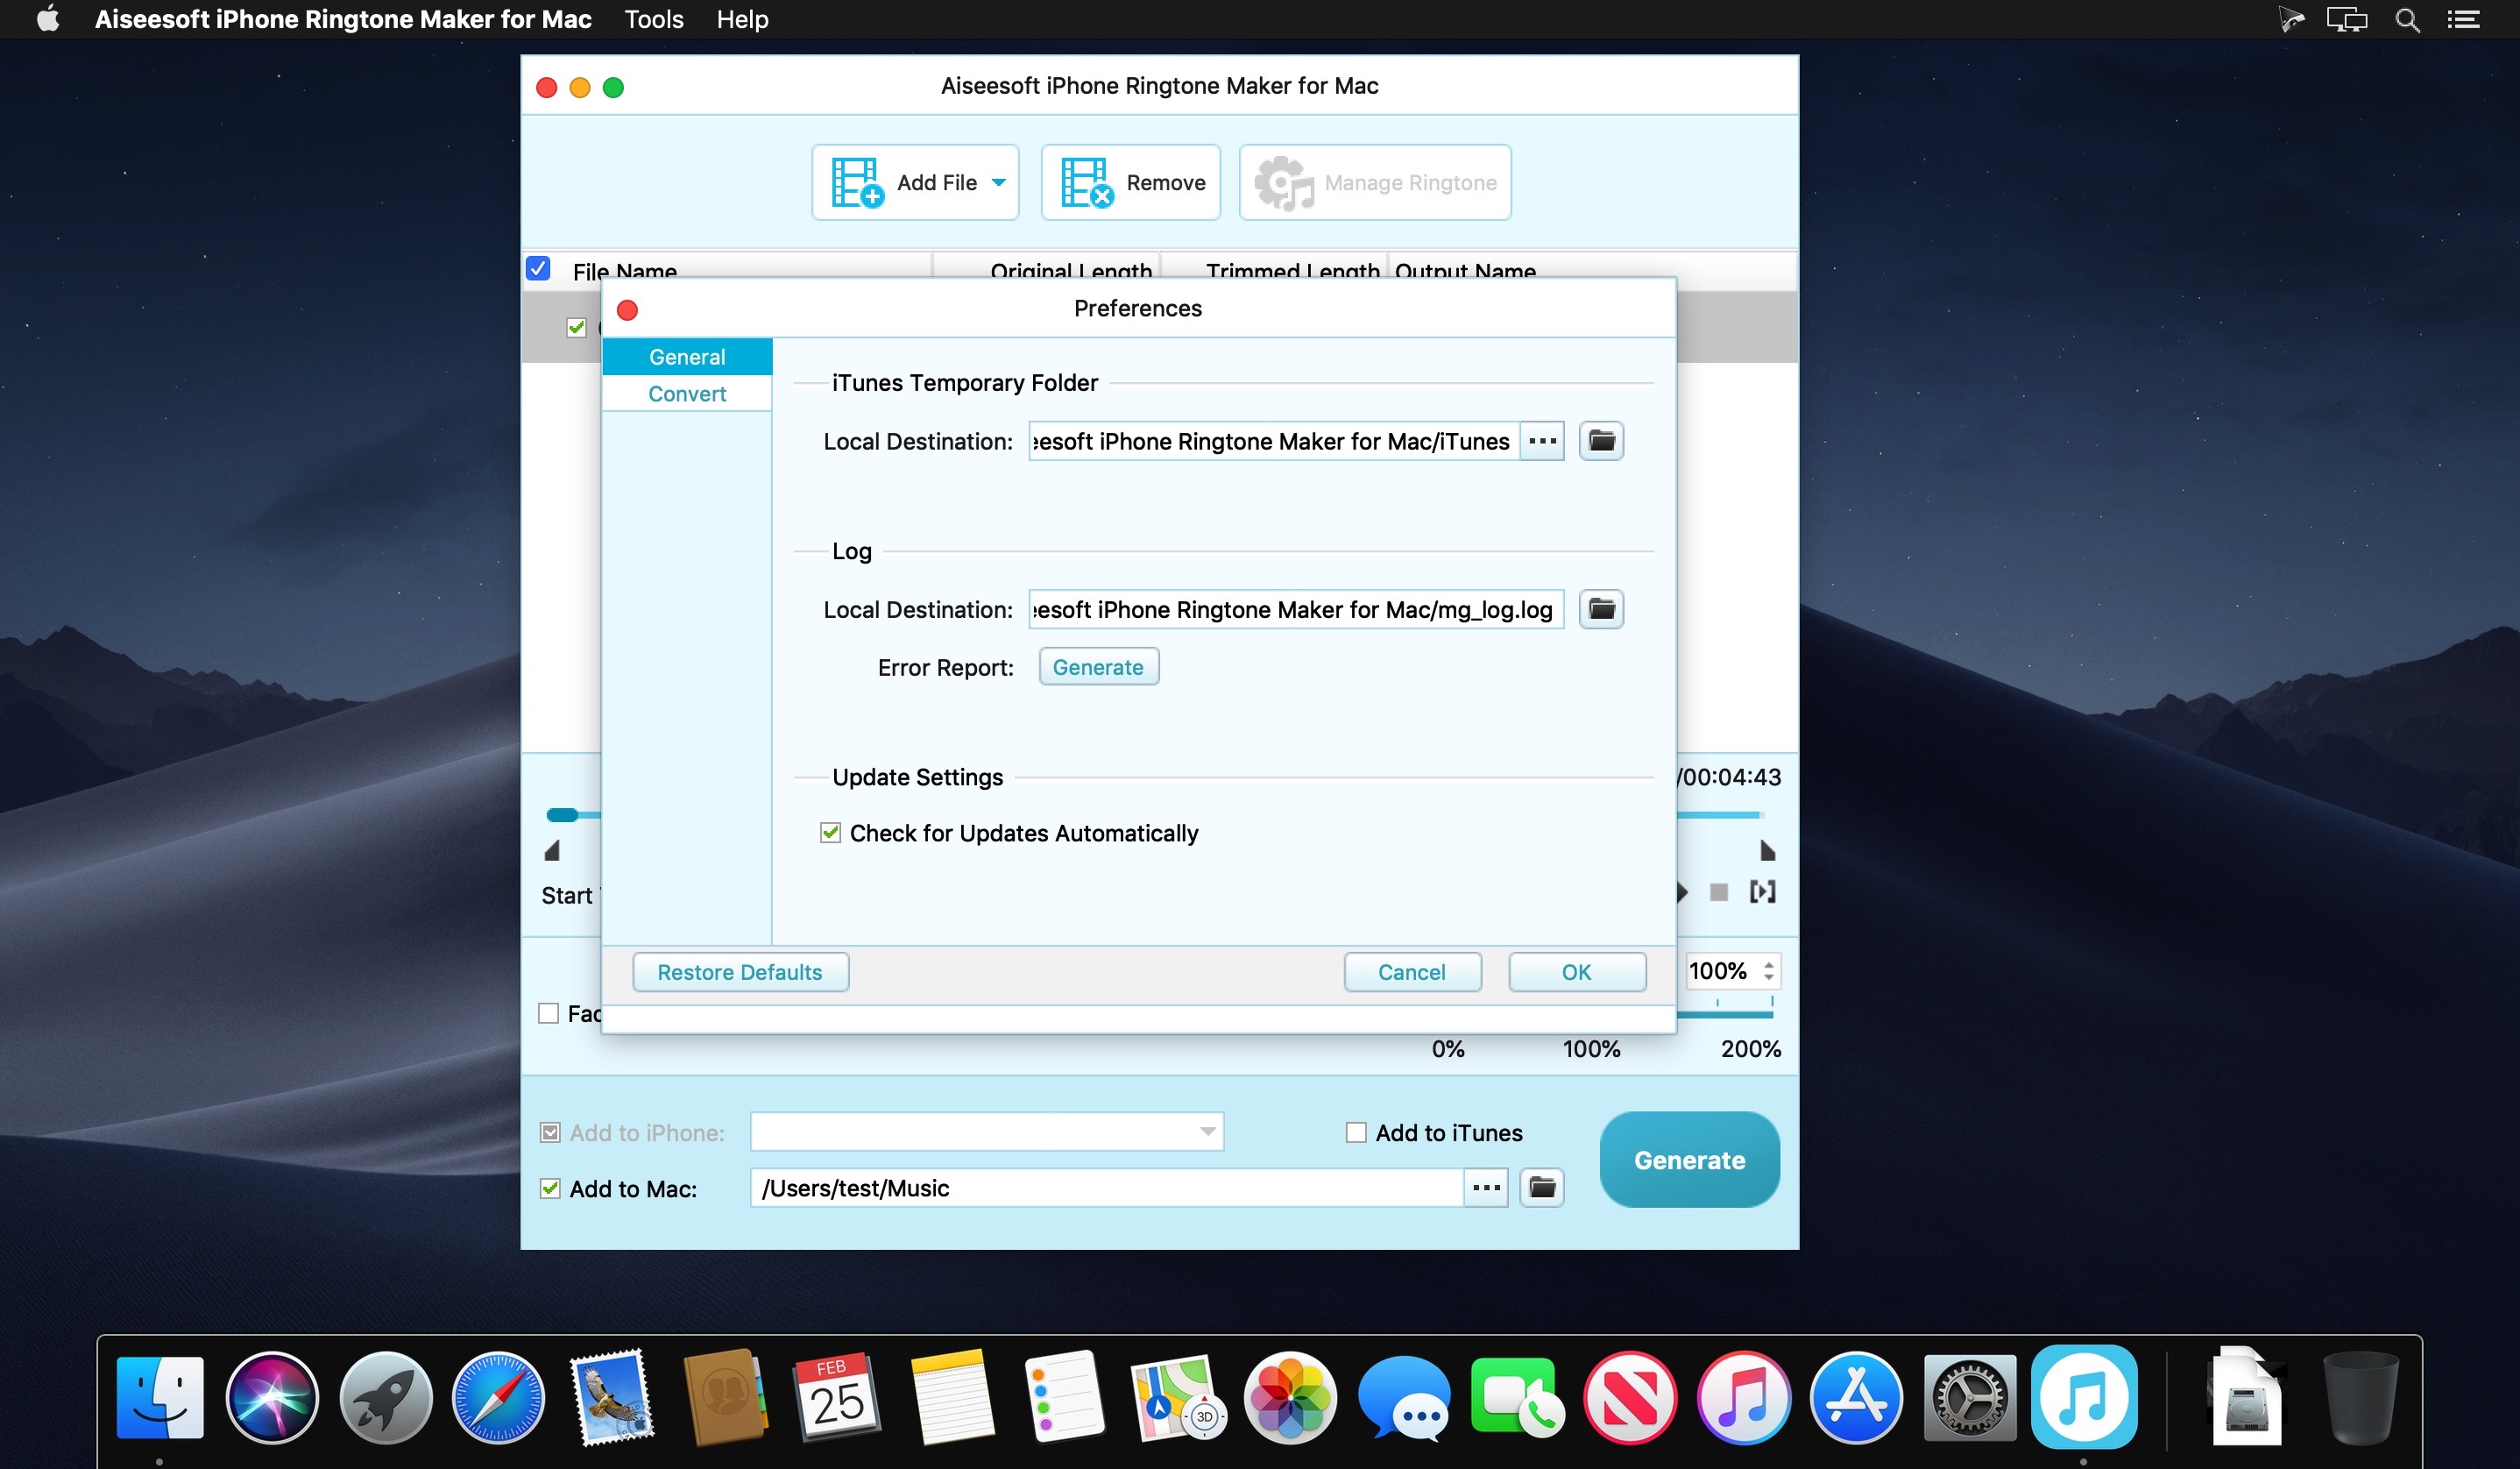The image size is (2520, 1469).
Task: Click Restore Defaults in Preferences
Action: click(x=740, y=972)
